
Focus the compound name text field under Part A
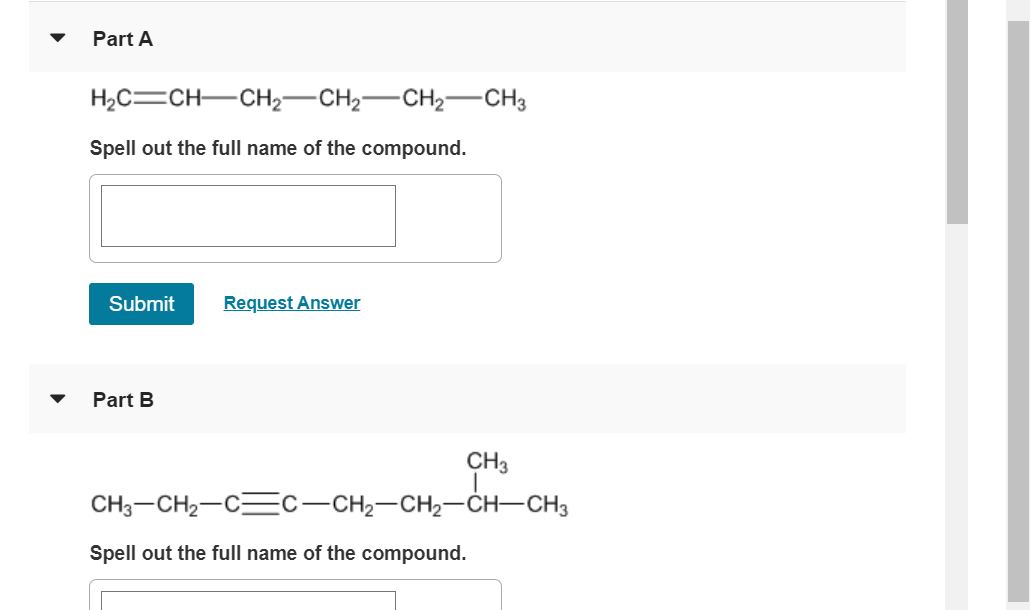247,215
